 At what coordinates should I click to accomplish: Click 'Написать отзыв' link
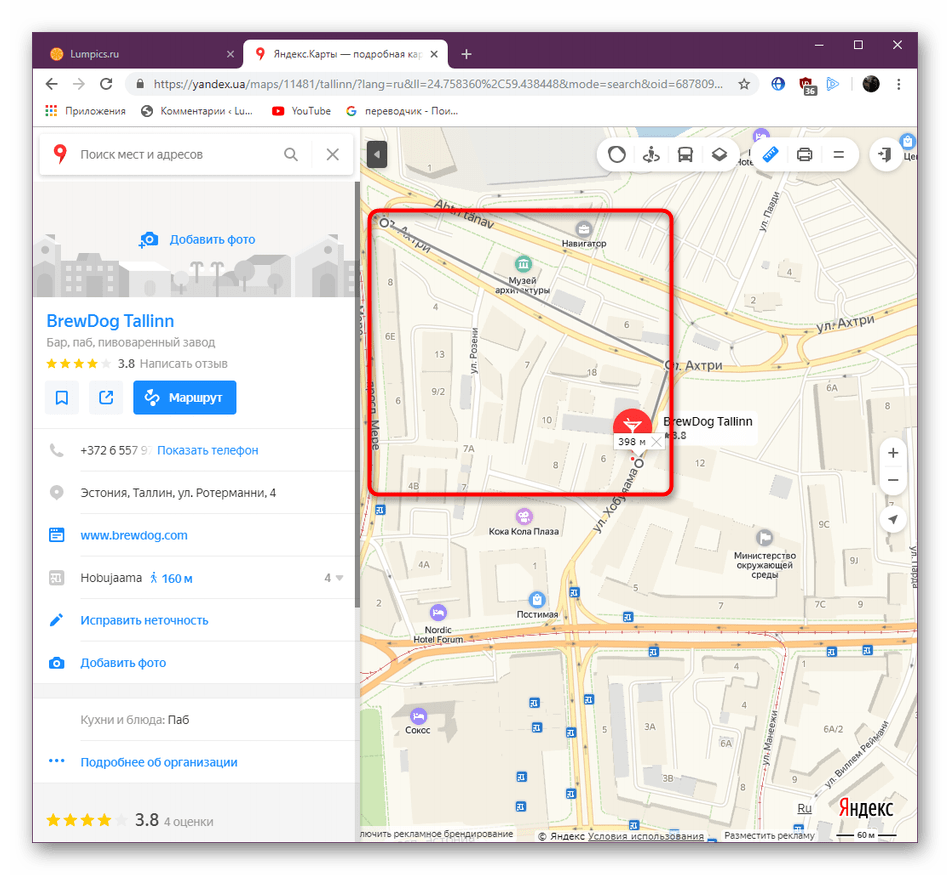point(184,364)
